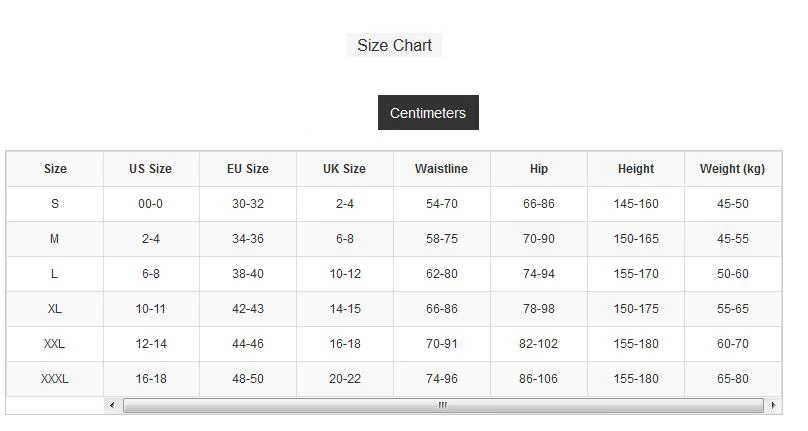
Task: Select the Centimeters tab
Action: coord(428,113)
